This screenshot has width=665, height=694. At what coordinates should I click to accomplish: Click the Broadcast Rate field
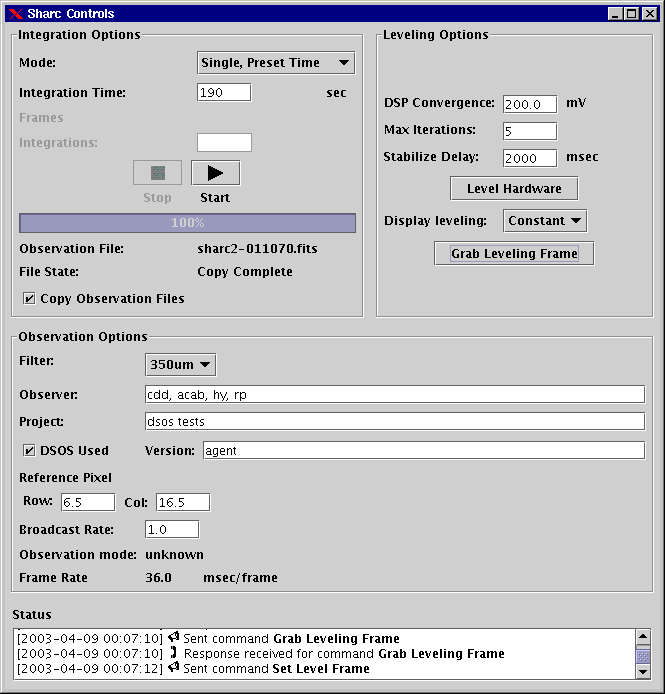(172, 529)
